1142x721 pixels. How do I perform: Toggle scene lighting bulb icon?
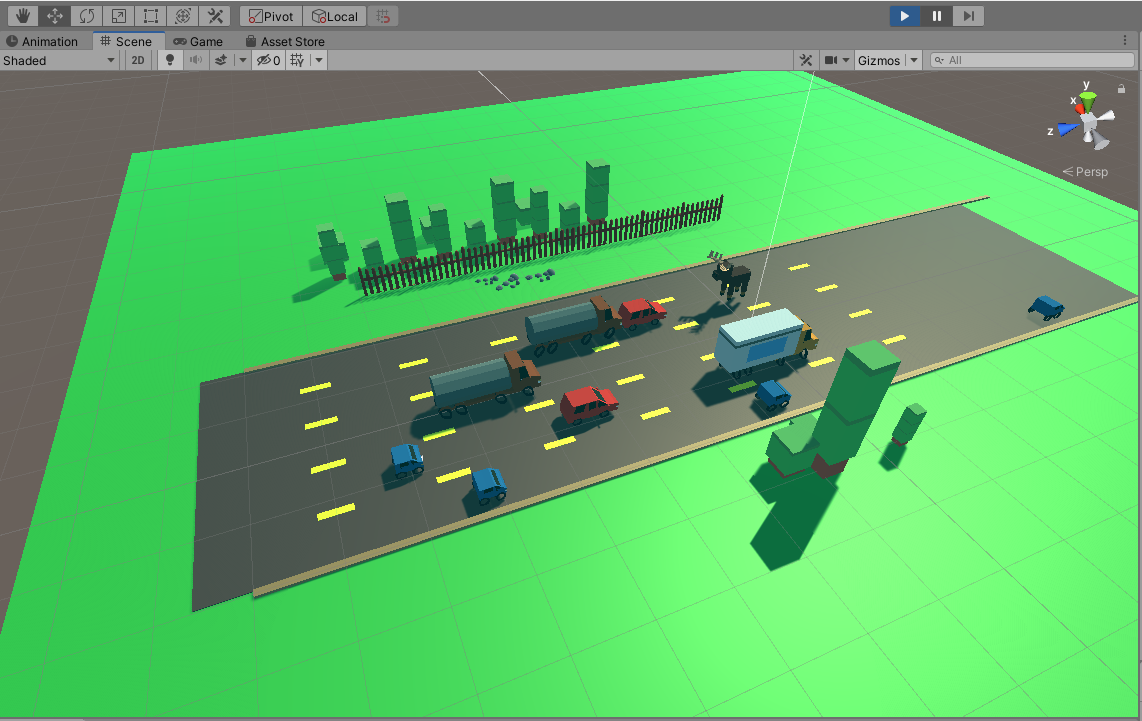tap(170, 60)
